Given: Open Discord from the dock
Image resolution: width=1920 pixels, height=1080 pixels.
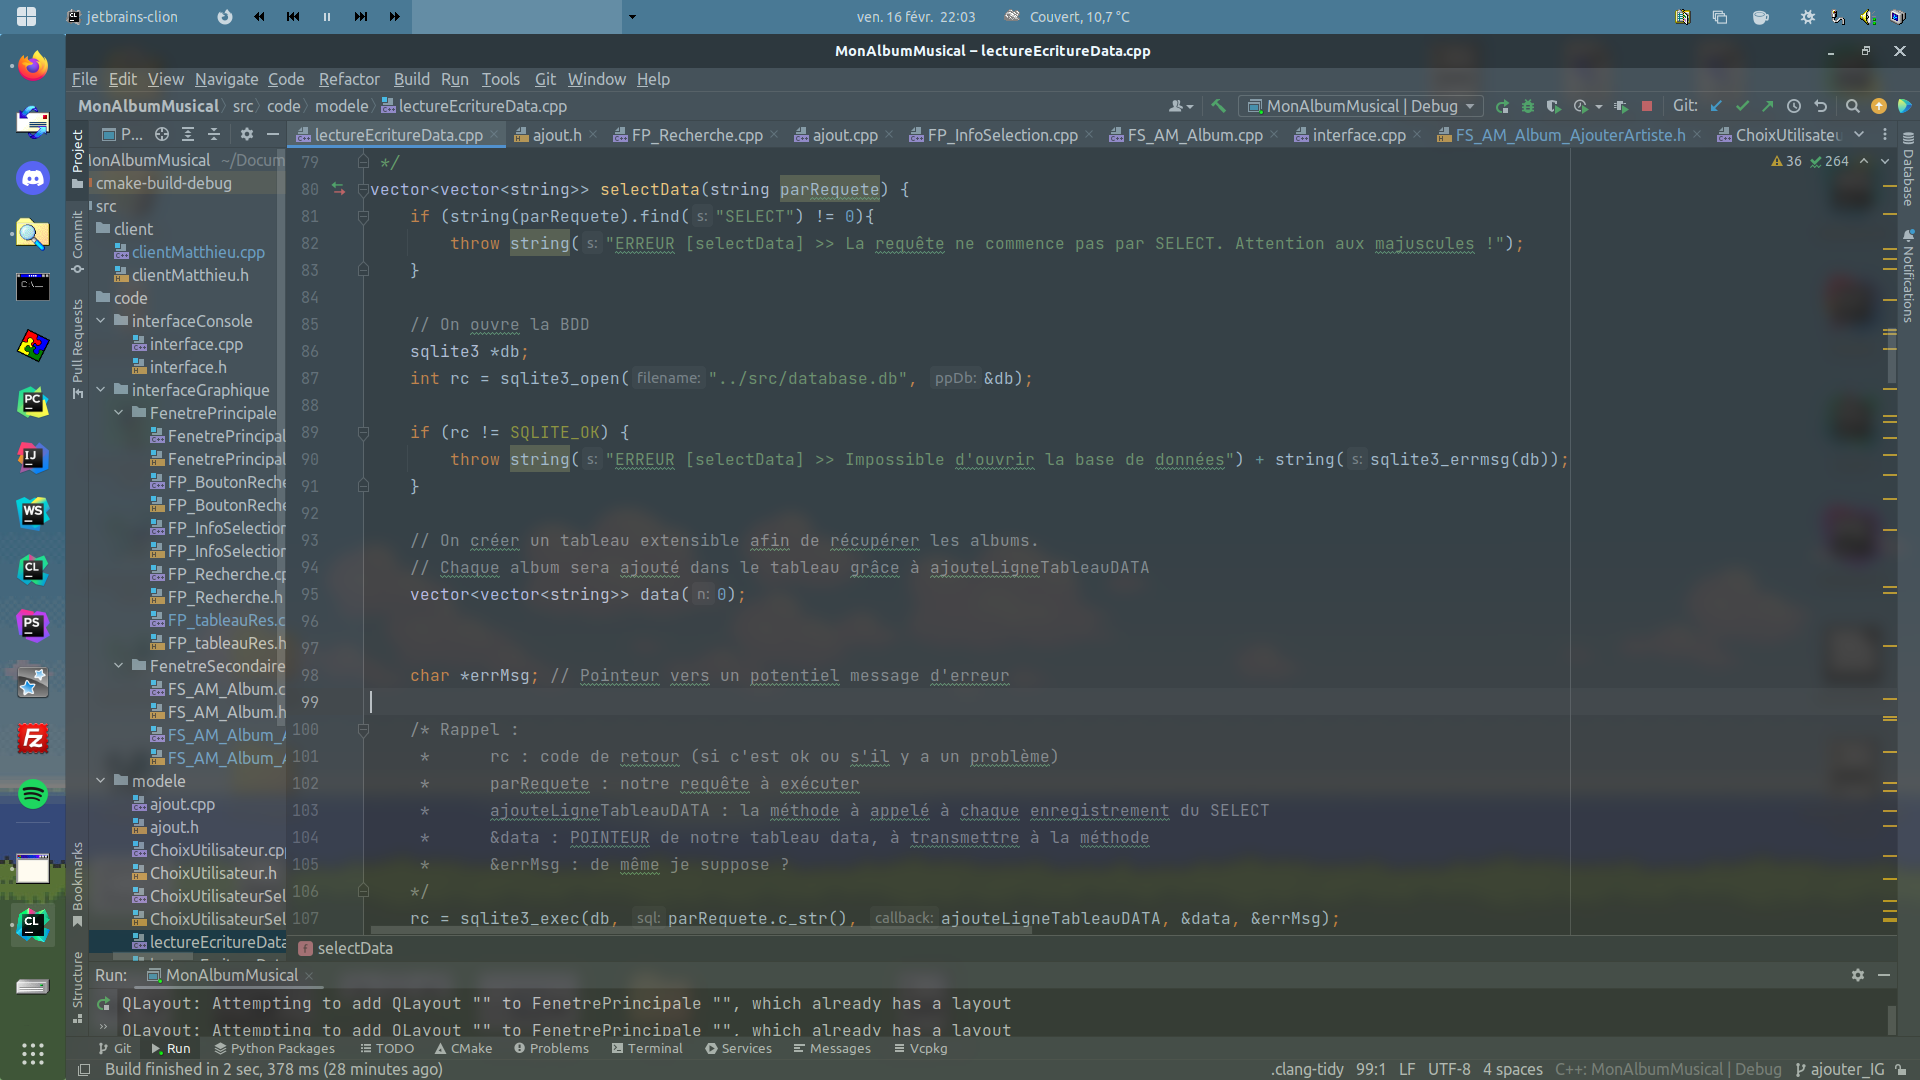Looking at the screenshot, I should pos(33,178).
